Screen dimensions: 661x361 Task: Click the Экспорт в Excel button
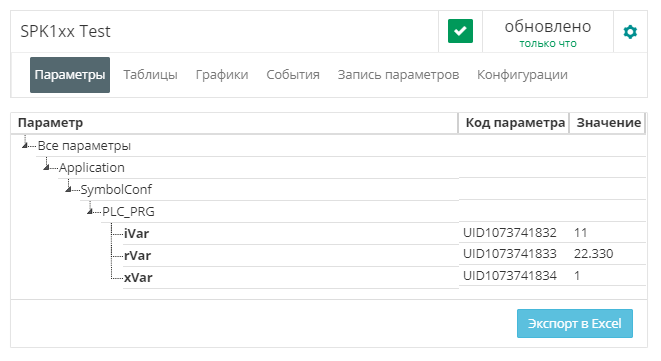(575, 323)
